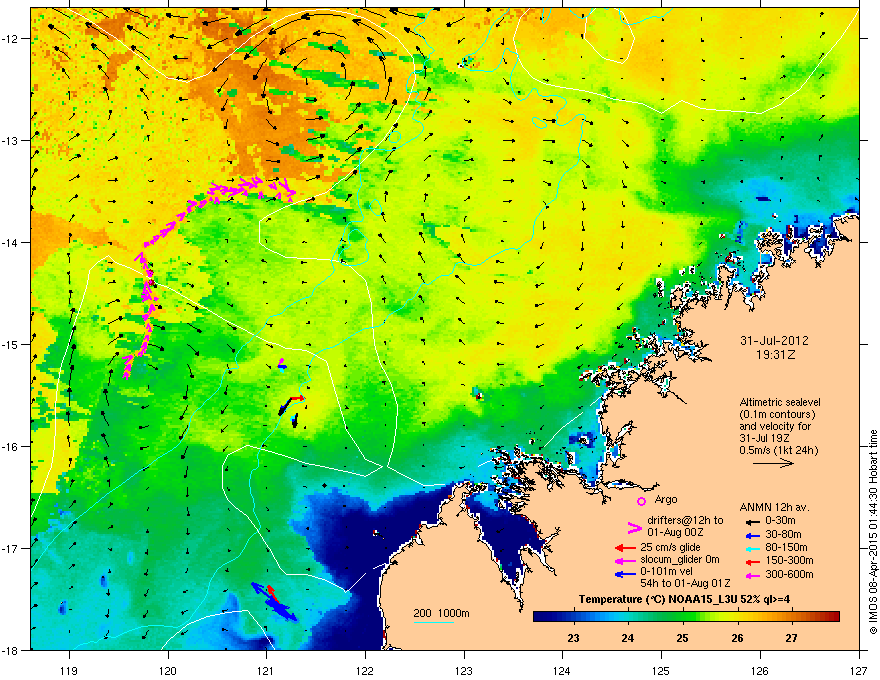This screenshot has width=880, height=680.
Task: Click the "124" longitude axis label
Action: pos(562,670)
